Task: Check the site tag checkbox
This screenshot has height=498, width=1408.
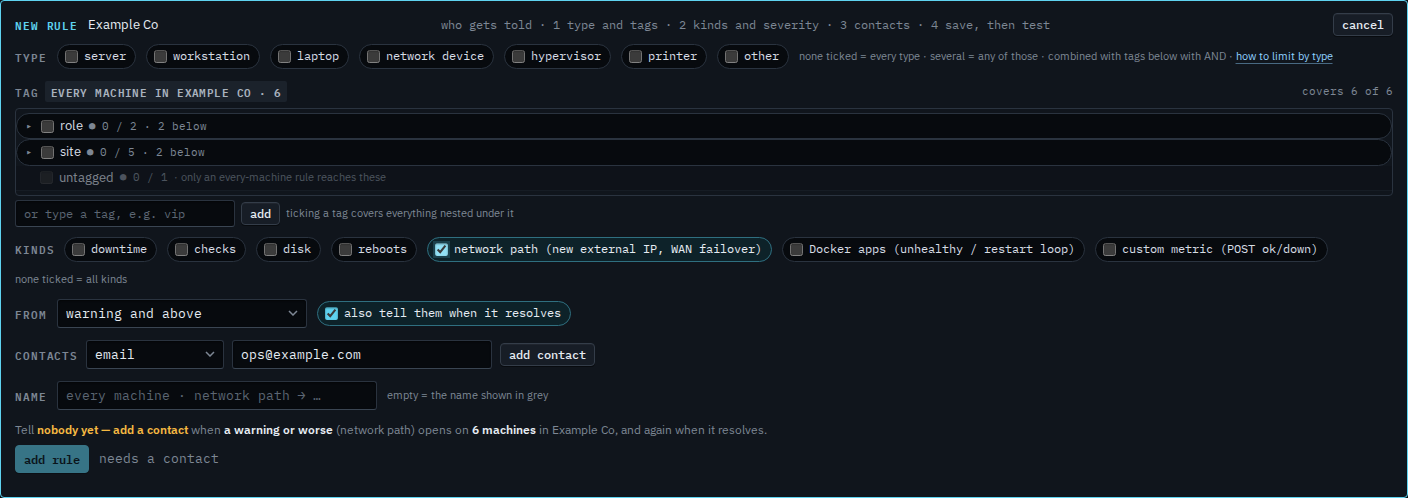Action: (47, 152)
